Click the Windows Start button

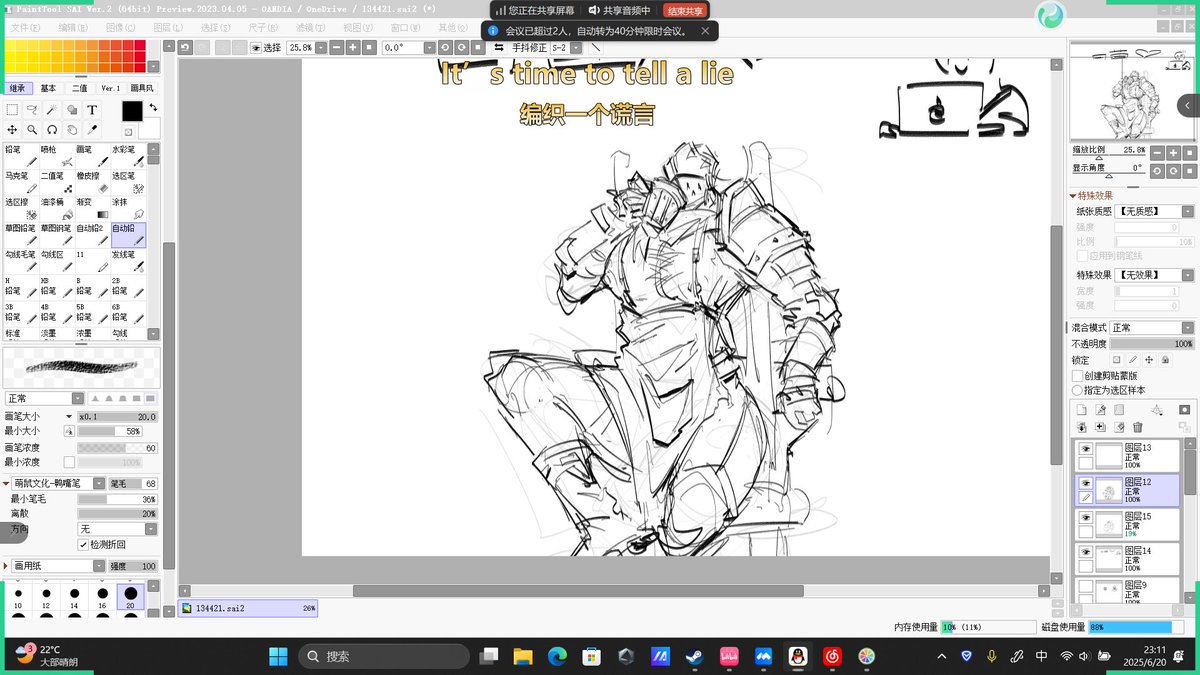(278, 656)
